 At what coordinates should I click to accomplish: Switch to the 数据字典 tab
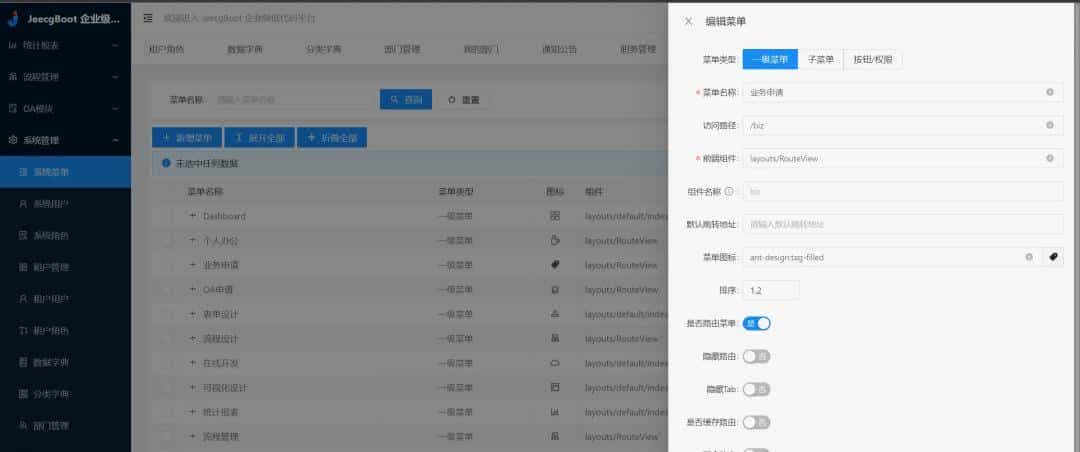click(x=245, y=50)
